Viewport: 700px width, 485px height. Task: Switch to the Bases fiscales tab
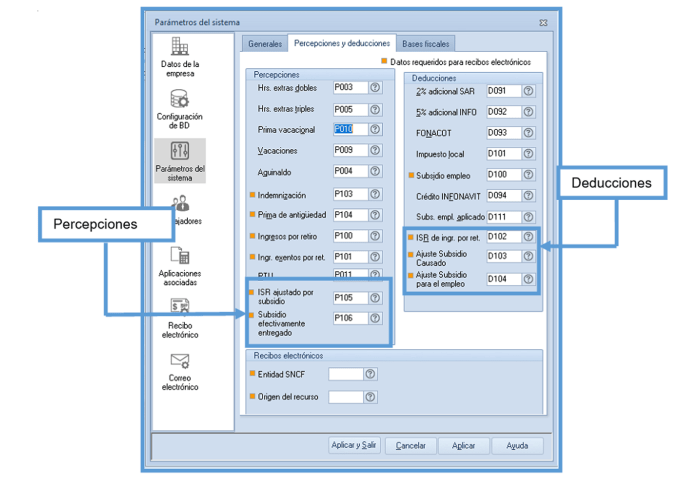click(x=426, y=44)
